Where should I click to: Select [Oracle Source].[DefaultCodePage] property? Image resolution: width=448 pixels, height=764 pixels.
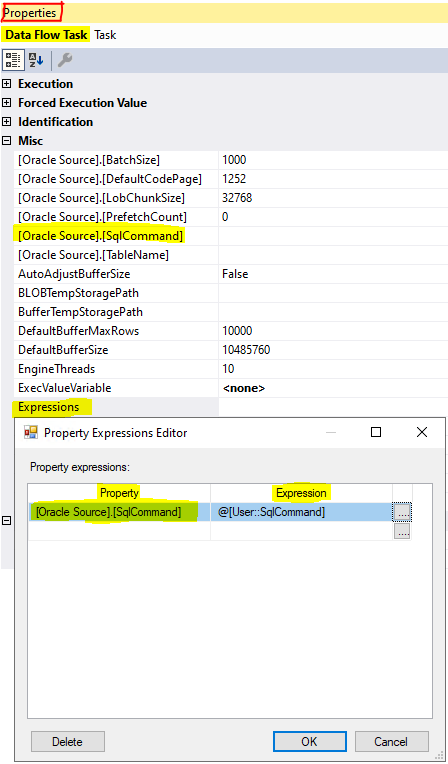click(x=110, y=179)
